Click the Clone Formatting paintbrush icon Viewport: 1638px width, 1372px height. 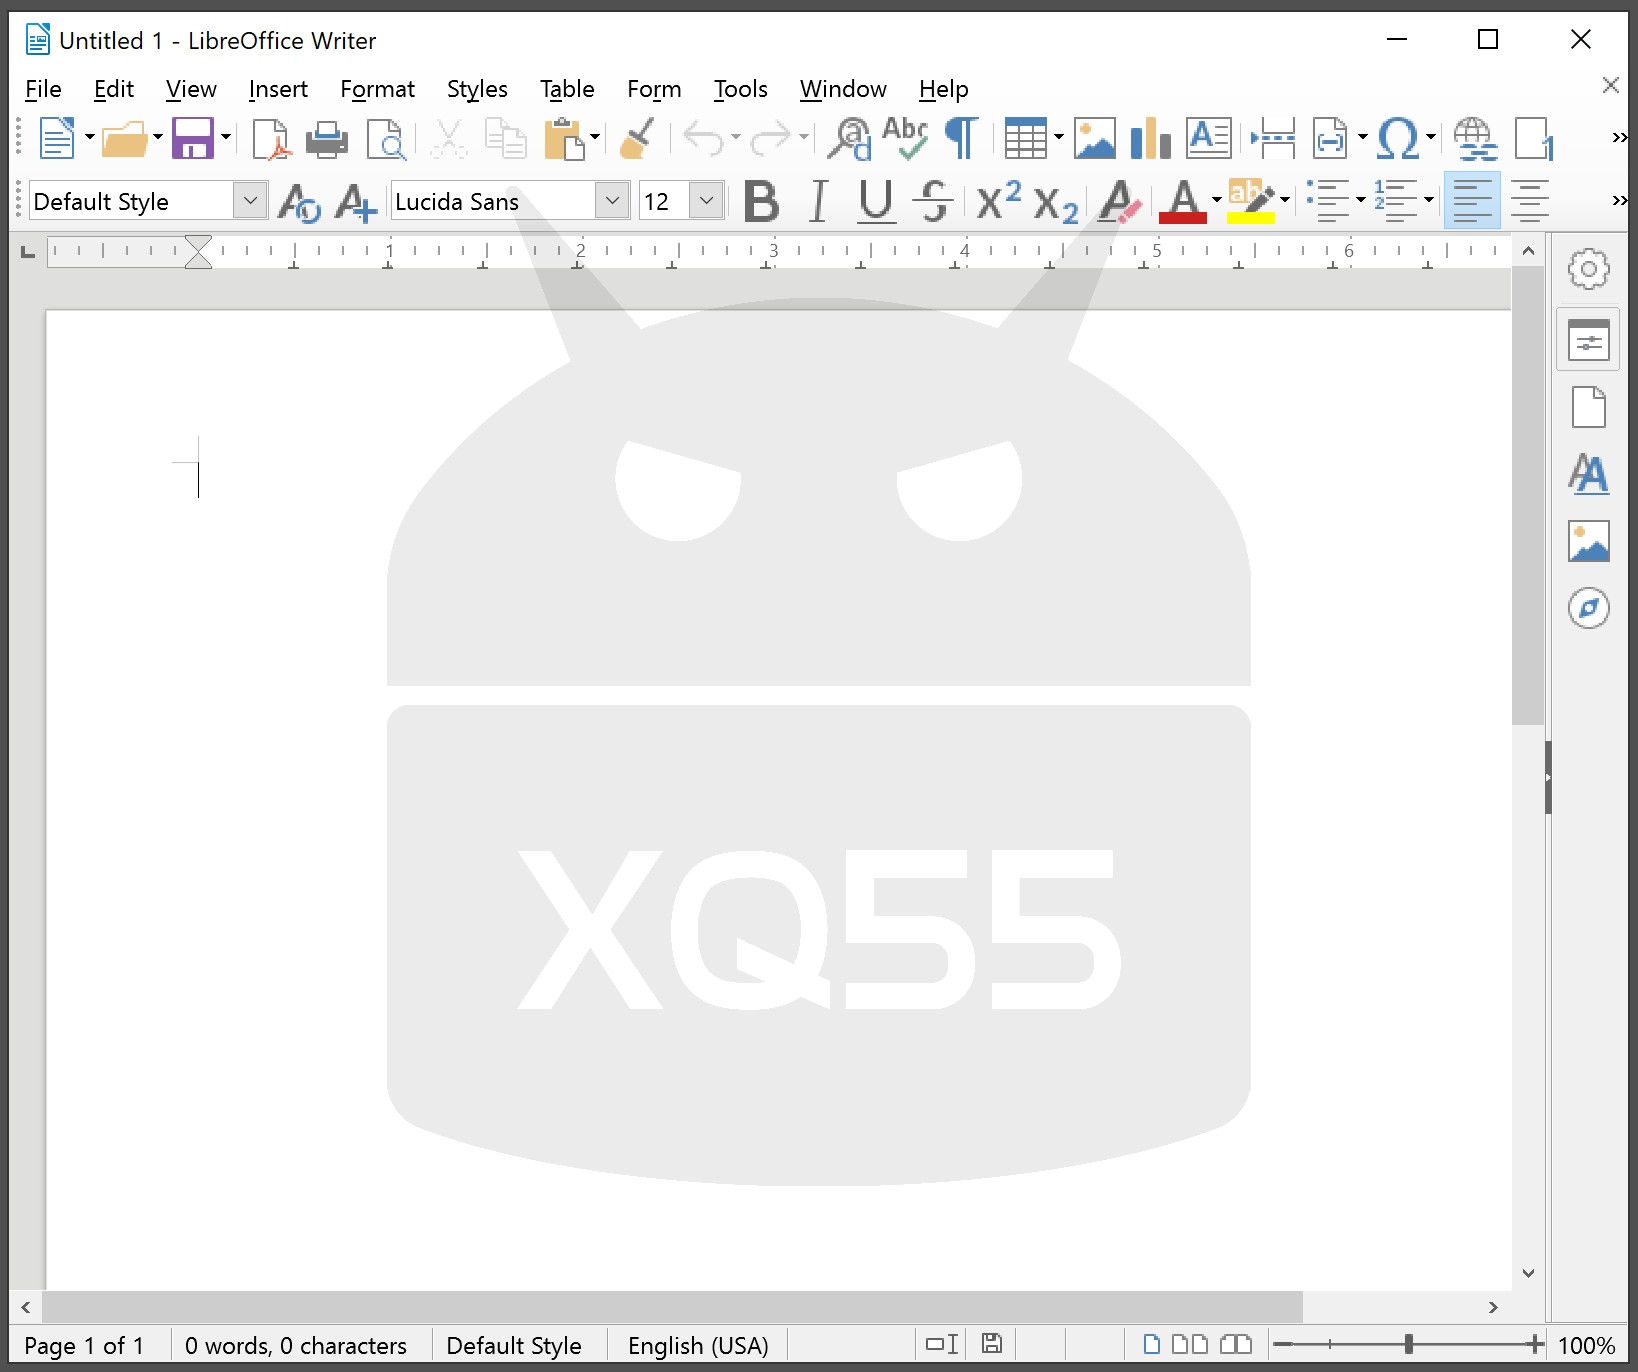tap(637, 139)
